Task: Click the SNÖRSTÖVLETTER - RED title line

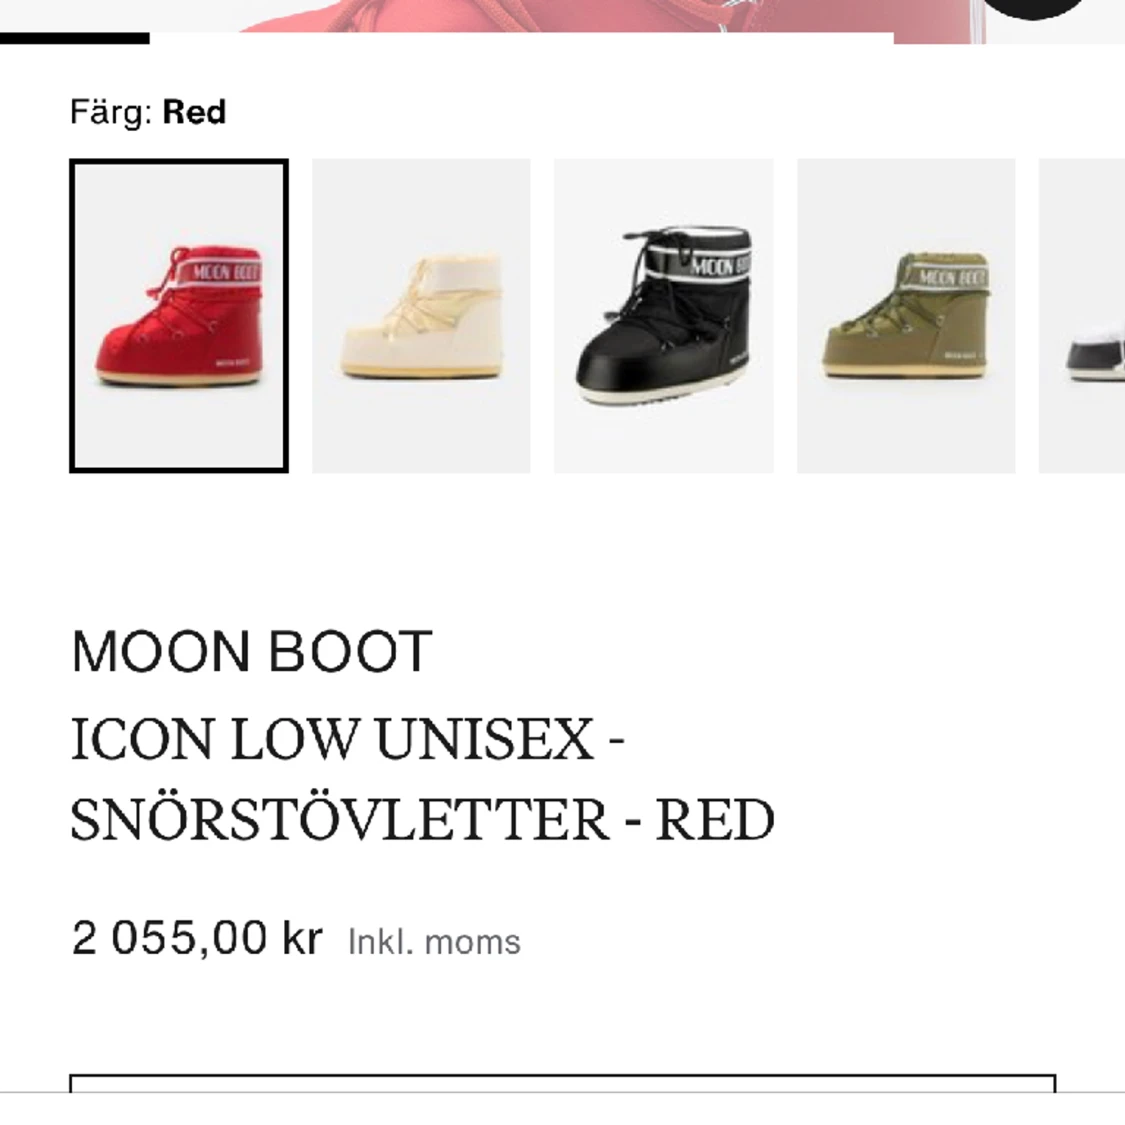Action: pos(422,820)
